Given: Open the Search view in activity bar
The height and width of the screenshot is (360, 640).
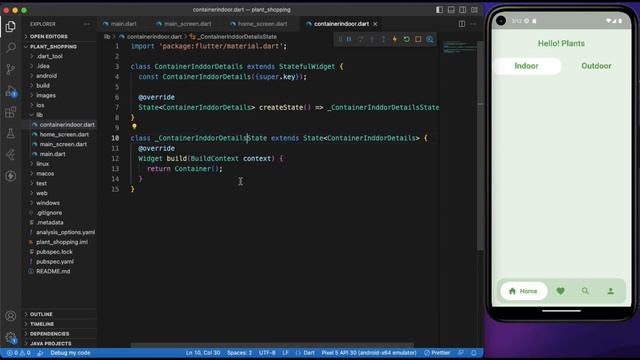Looking at the screenshot, I should 11,48.
